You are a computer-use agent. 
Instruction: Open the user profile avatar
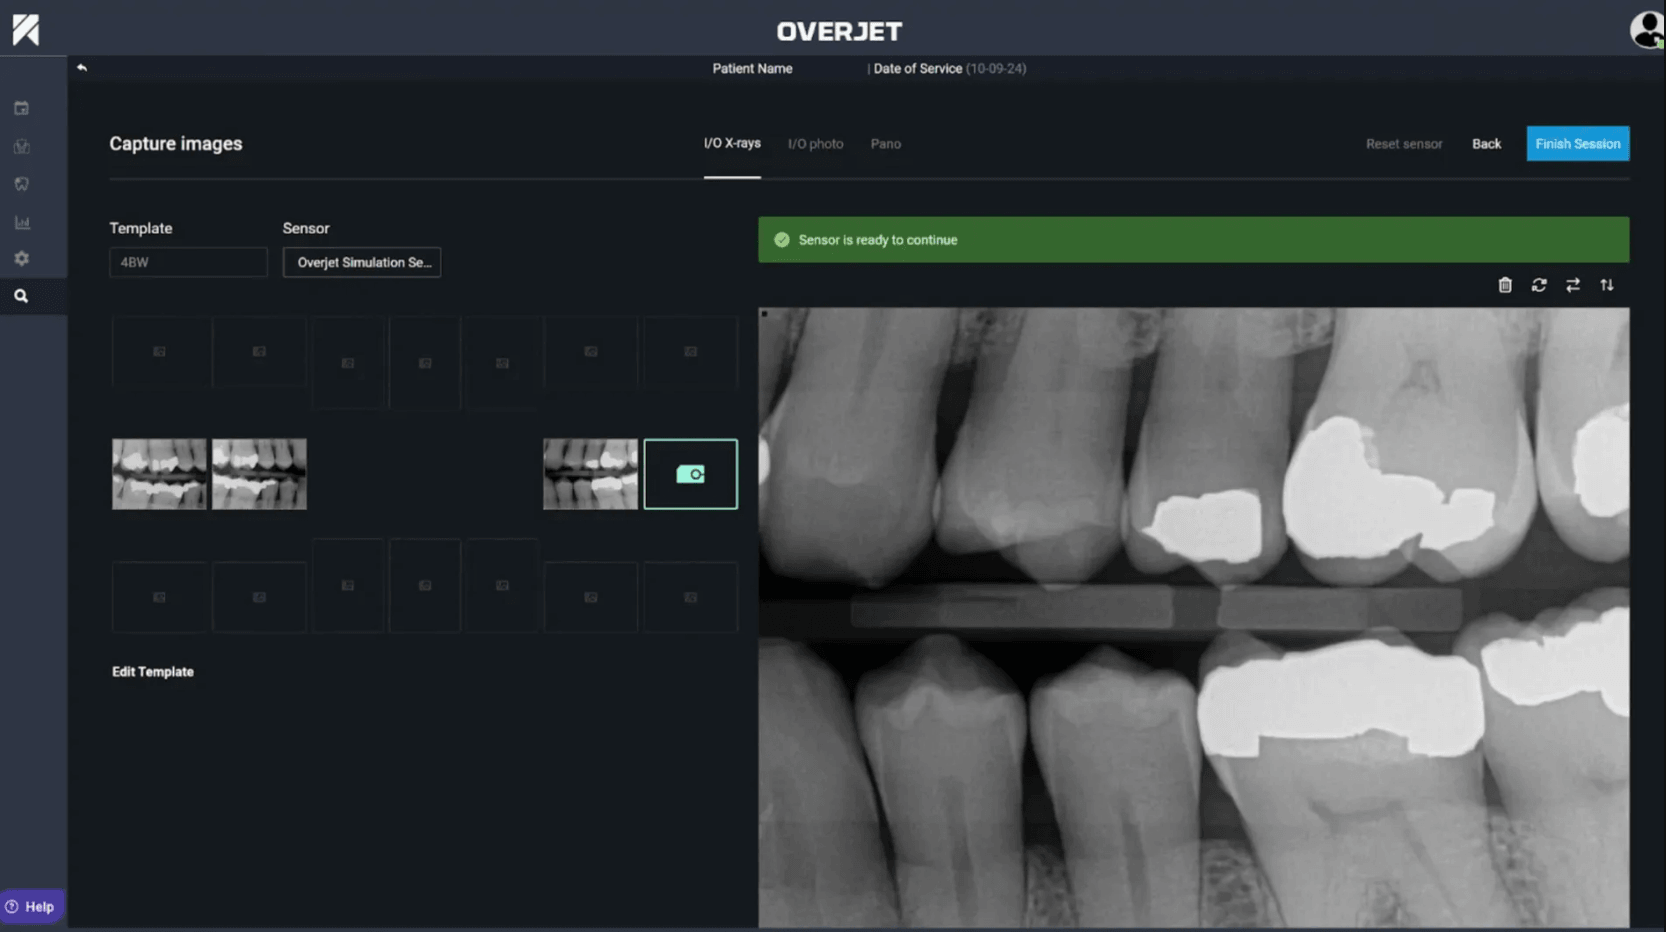point(1646,30)
